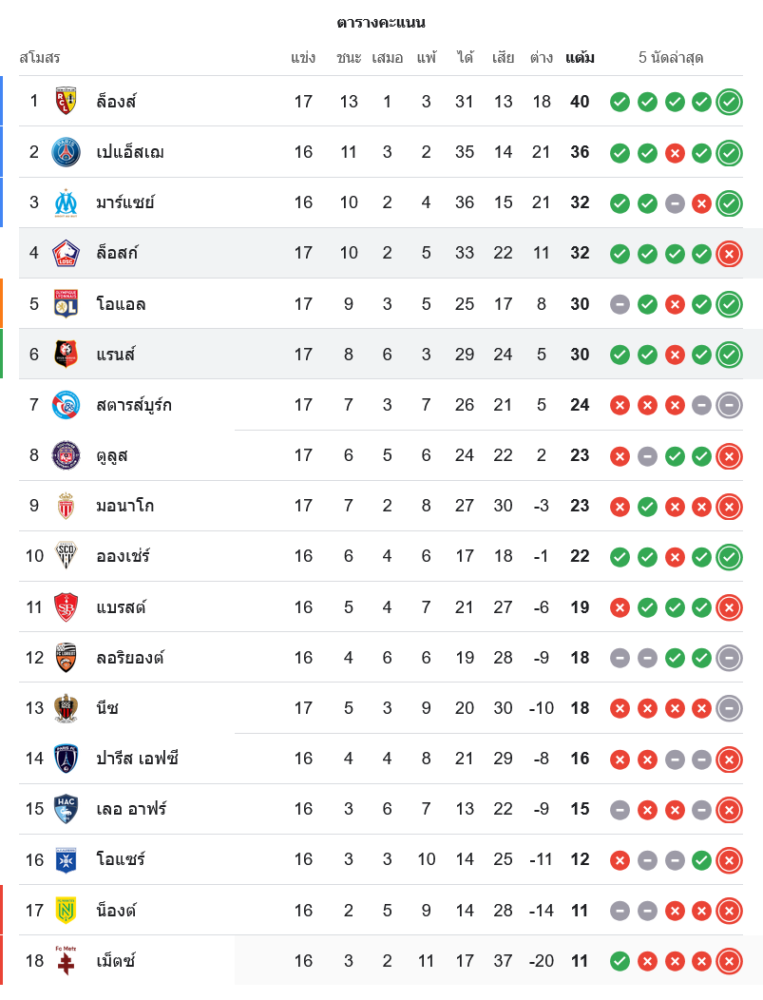The height and width of the screenshot is (1000, 763).
Task: Click the Metz club crest
Action: click(66, 960)
